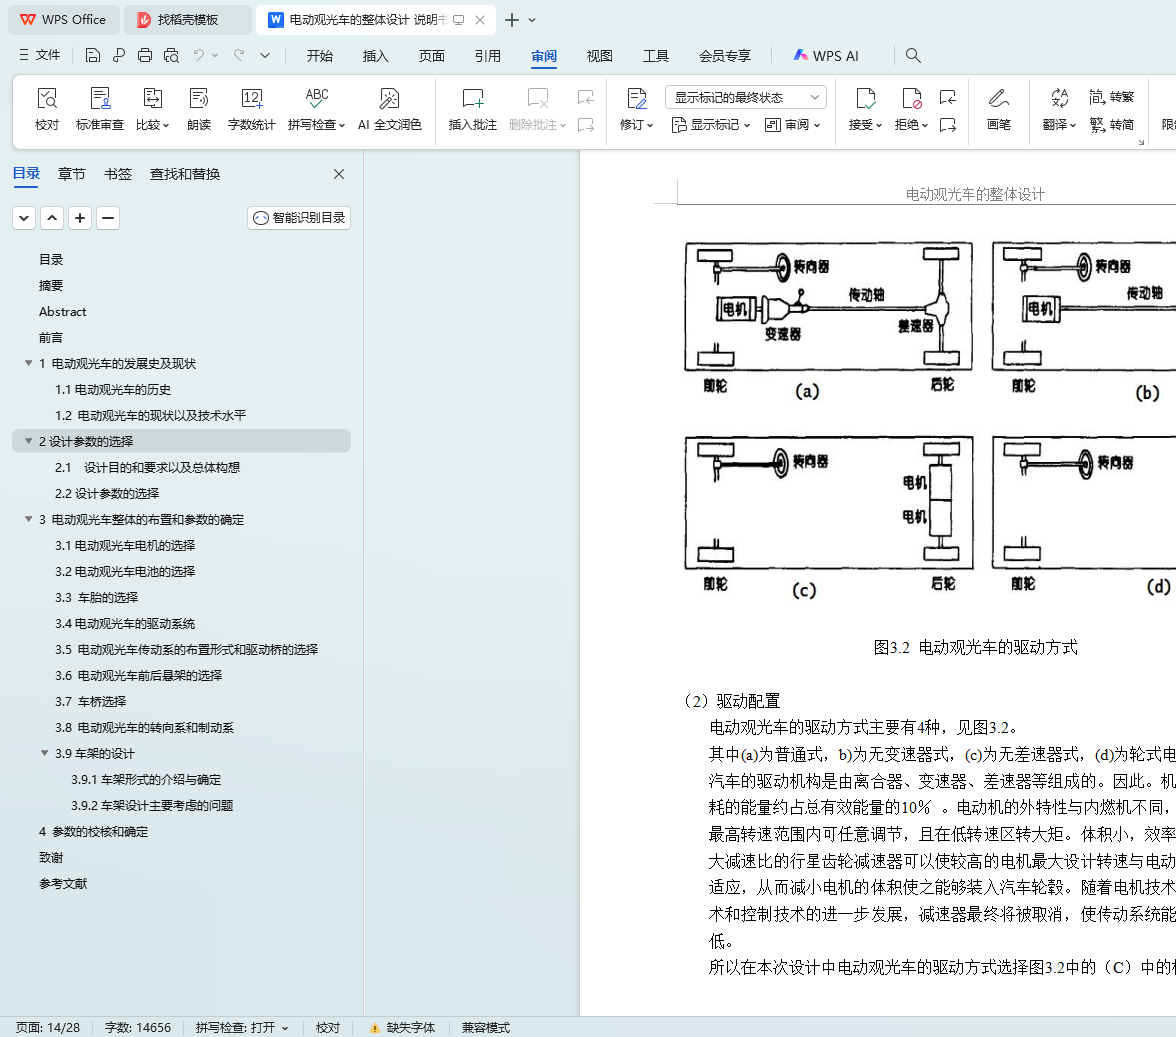Click the minus button in outline pane
The width and height of the screenshot is (1176, 1037).
108,218
